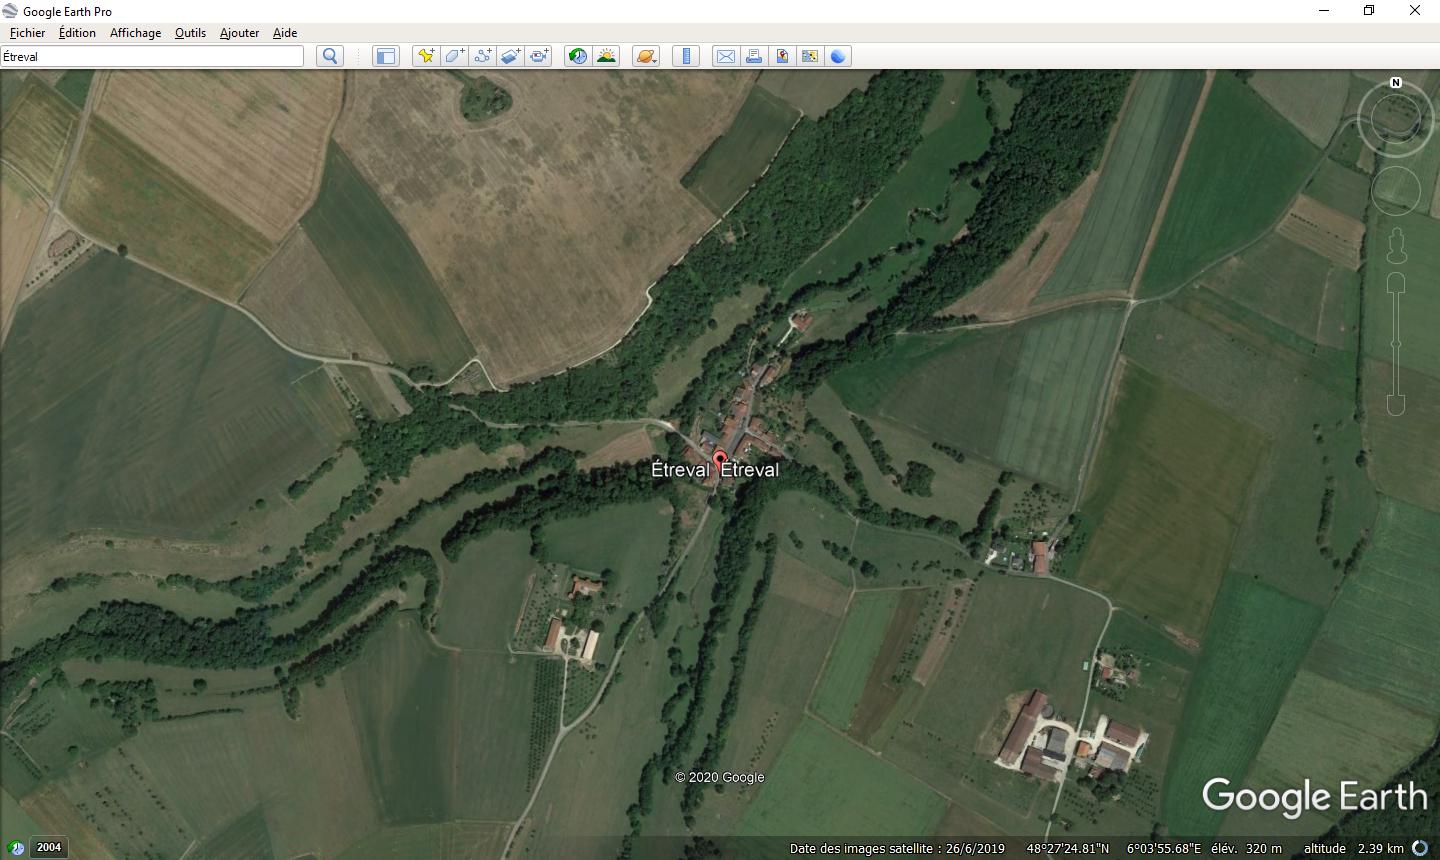Open the Aide menu
This screenshot has width=1440, height=860.
click(285, 33)
